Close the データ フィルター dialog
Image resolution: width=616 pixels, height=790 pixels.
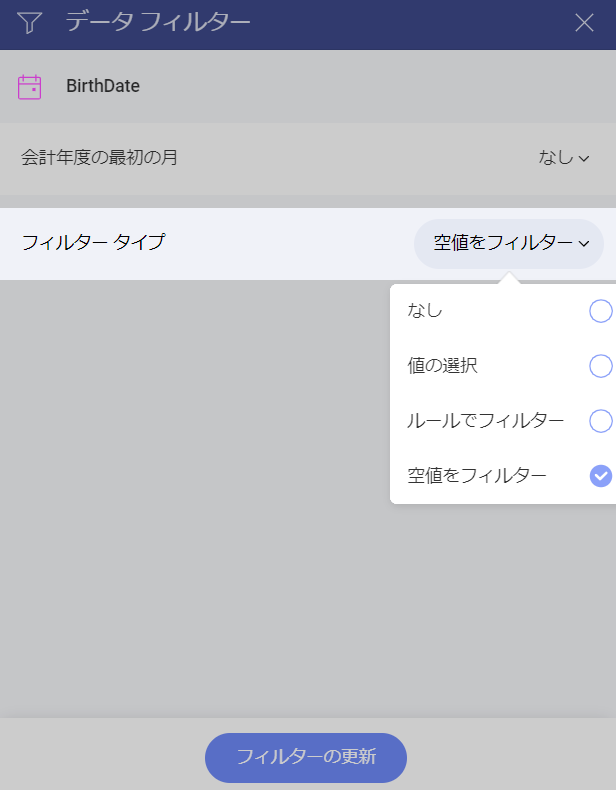point(584,23)
